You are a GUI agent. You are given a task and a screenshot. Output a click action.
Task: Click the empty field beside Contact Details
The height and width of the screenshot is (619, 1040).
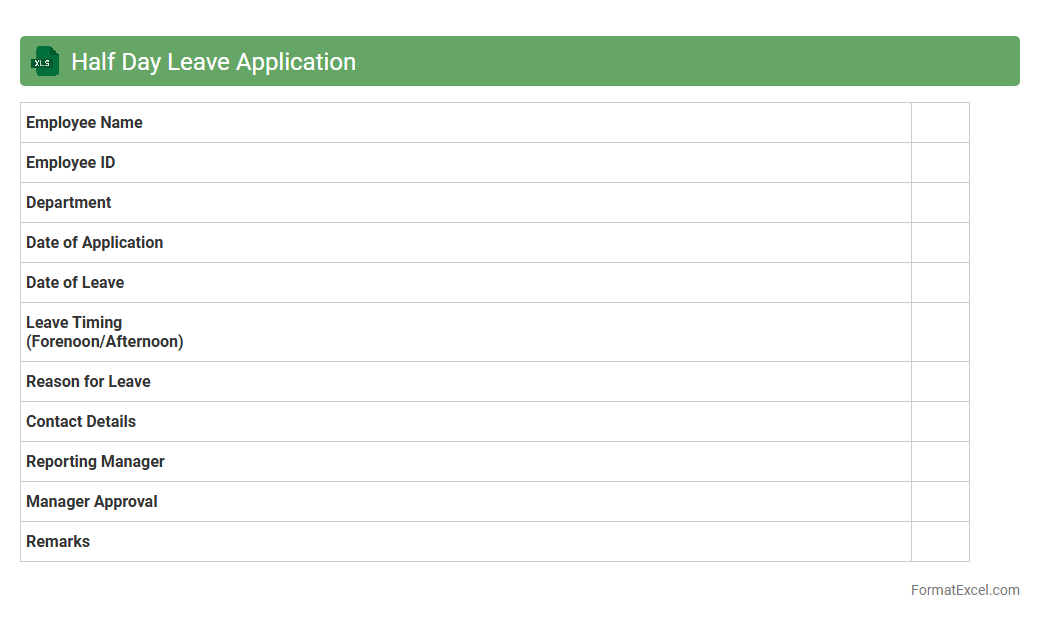click(940, 422)
